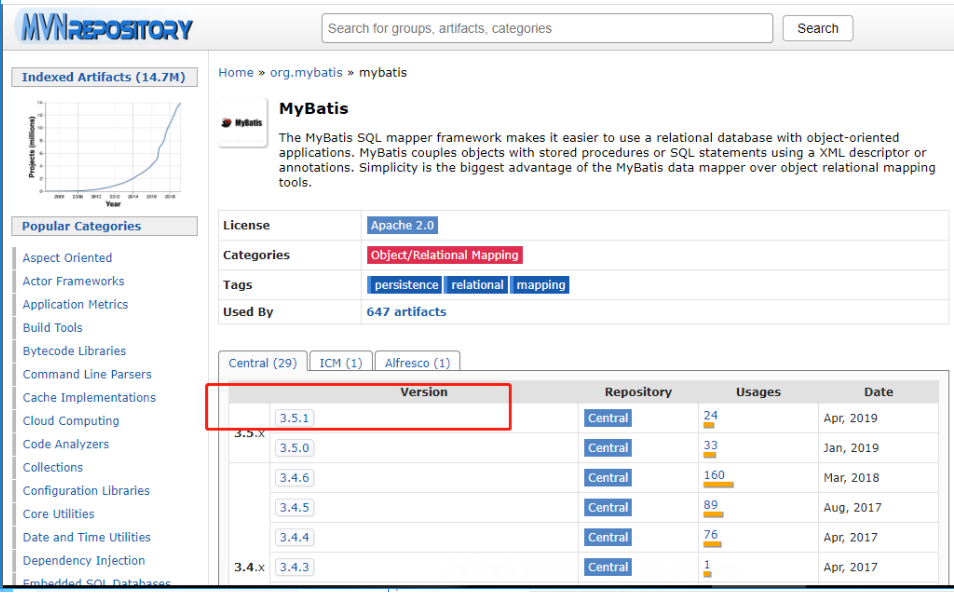
Task: Open version 3.4.6
Action: click(294, 478)
